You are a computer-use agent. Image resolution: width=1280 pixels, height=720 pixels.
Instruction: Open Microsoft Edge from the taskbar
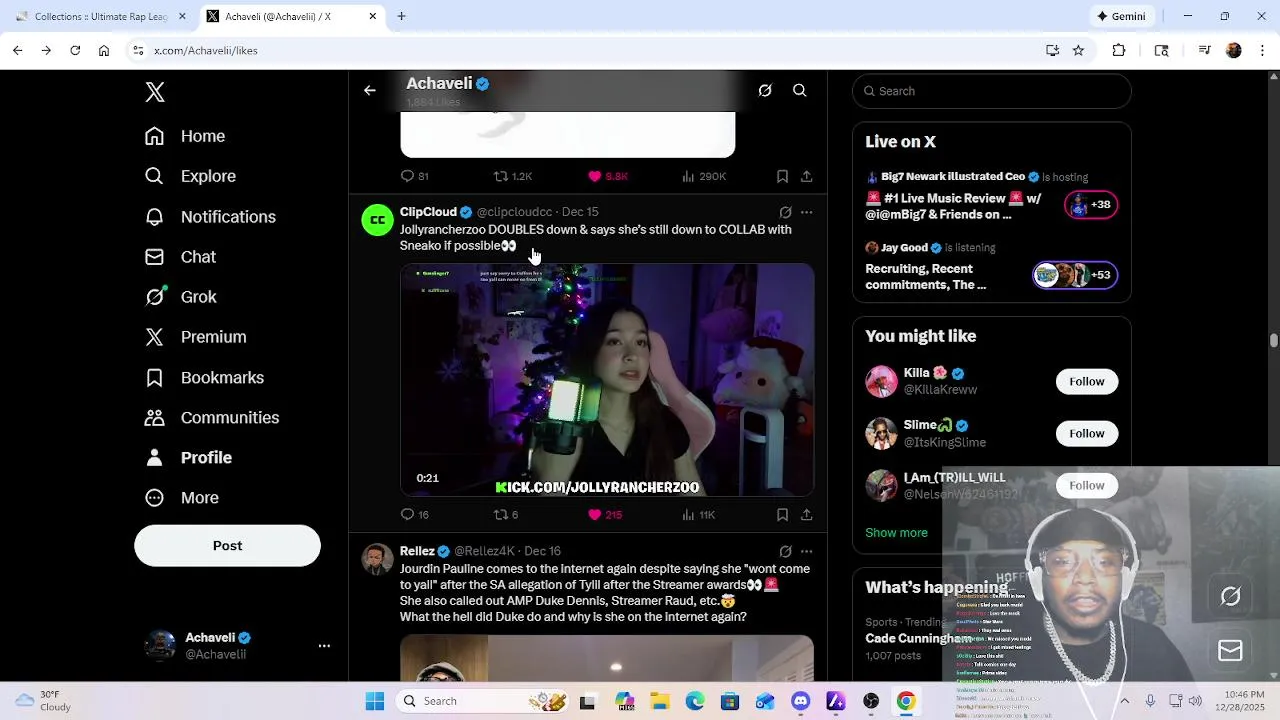[x=694, y=701]
